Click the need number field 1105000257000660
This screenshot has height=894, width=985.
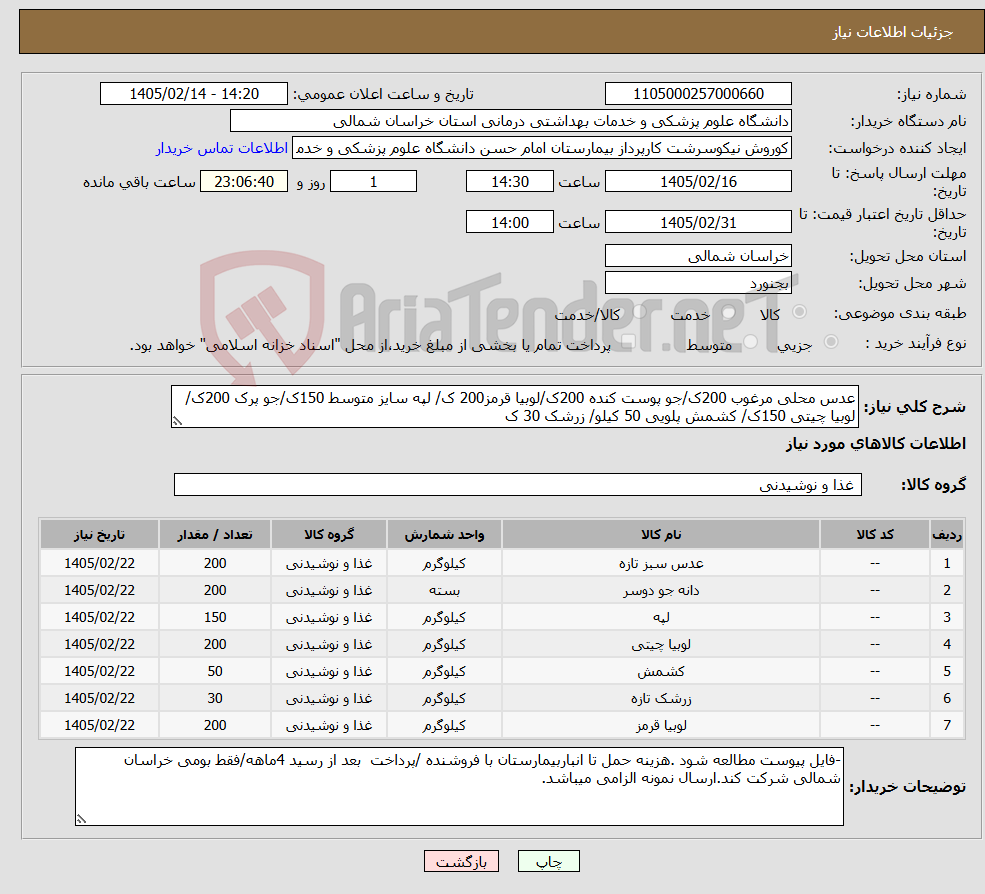pyautogui.click(x=698, y=94)
